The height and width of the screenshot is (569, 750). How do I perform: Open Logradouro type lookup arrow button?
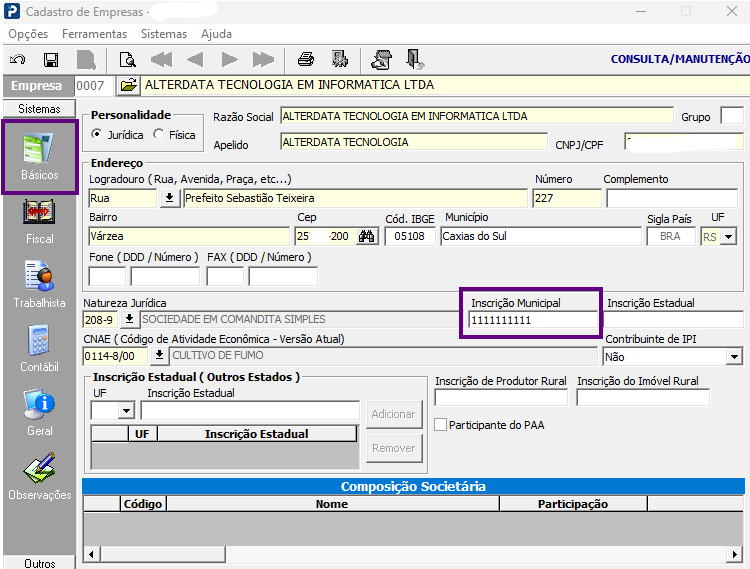point(169,198)
